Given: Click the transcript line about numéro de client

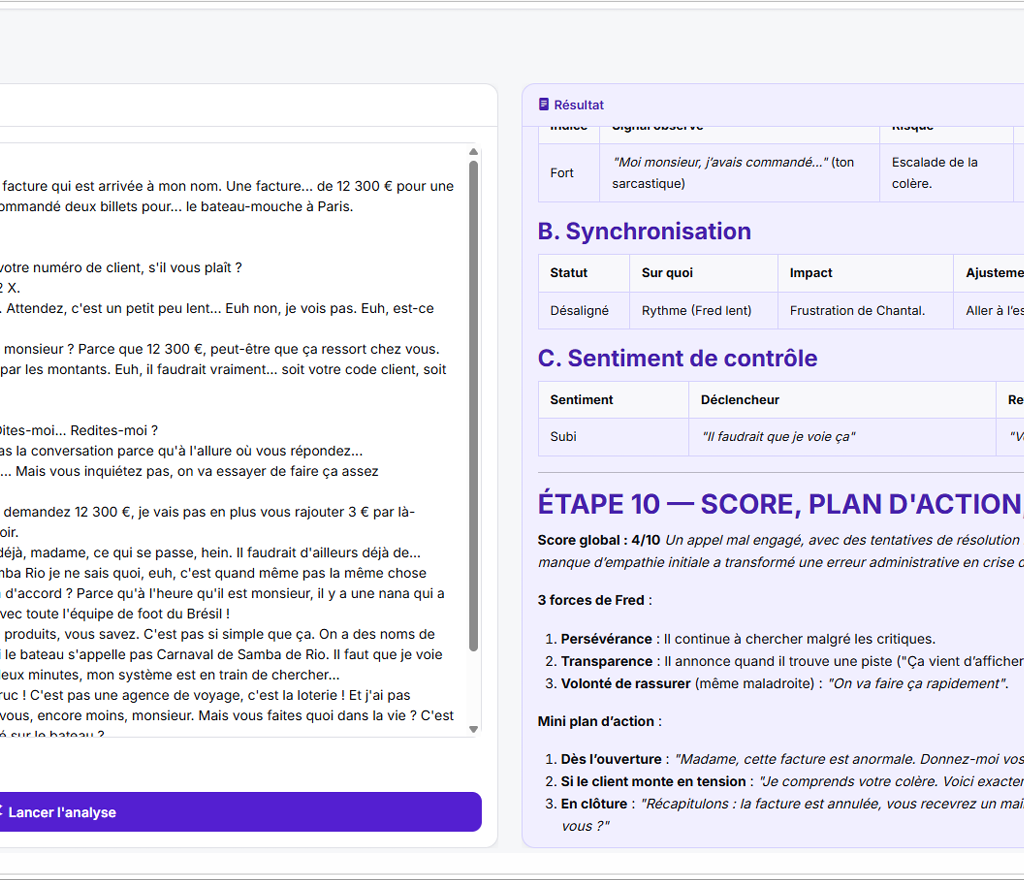Looking at the screenshot, I should 121,268.
